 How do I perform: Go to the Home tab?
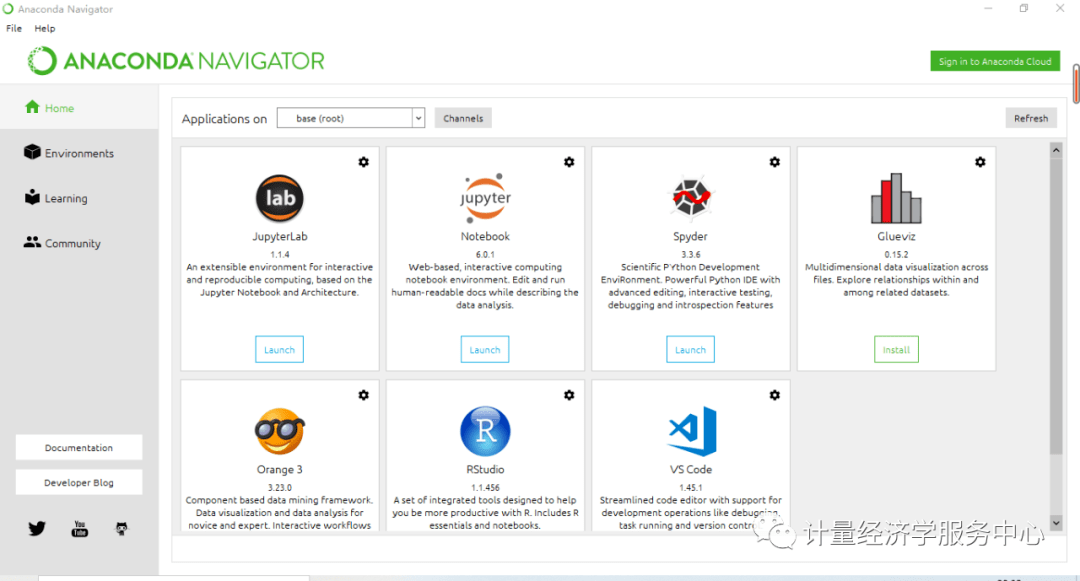pyautogui.click(x=79, y=107)
